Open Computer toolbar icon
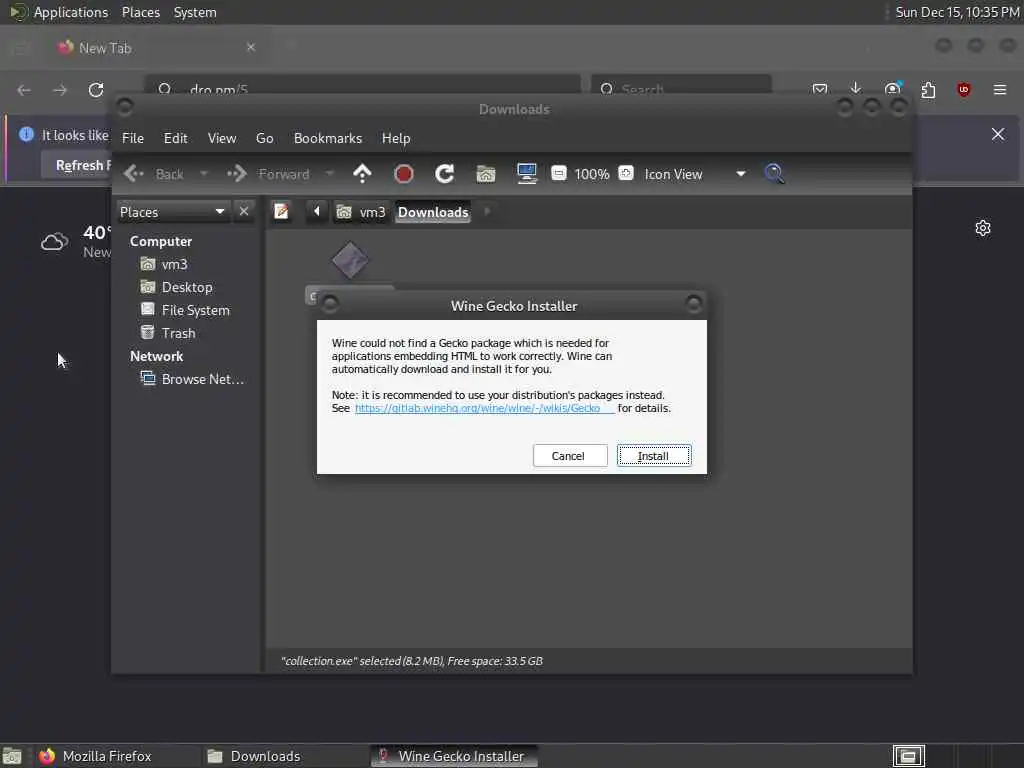 tap(526, 174)
